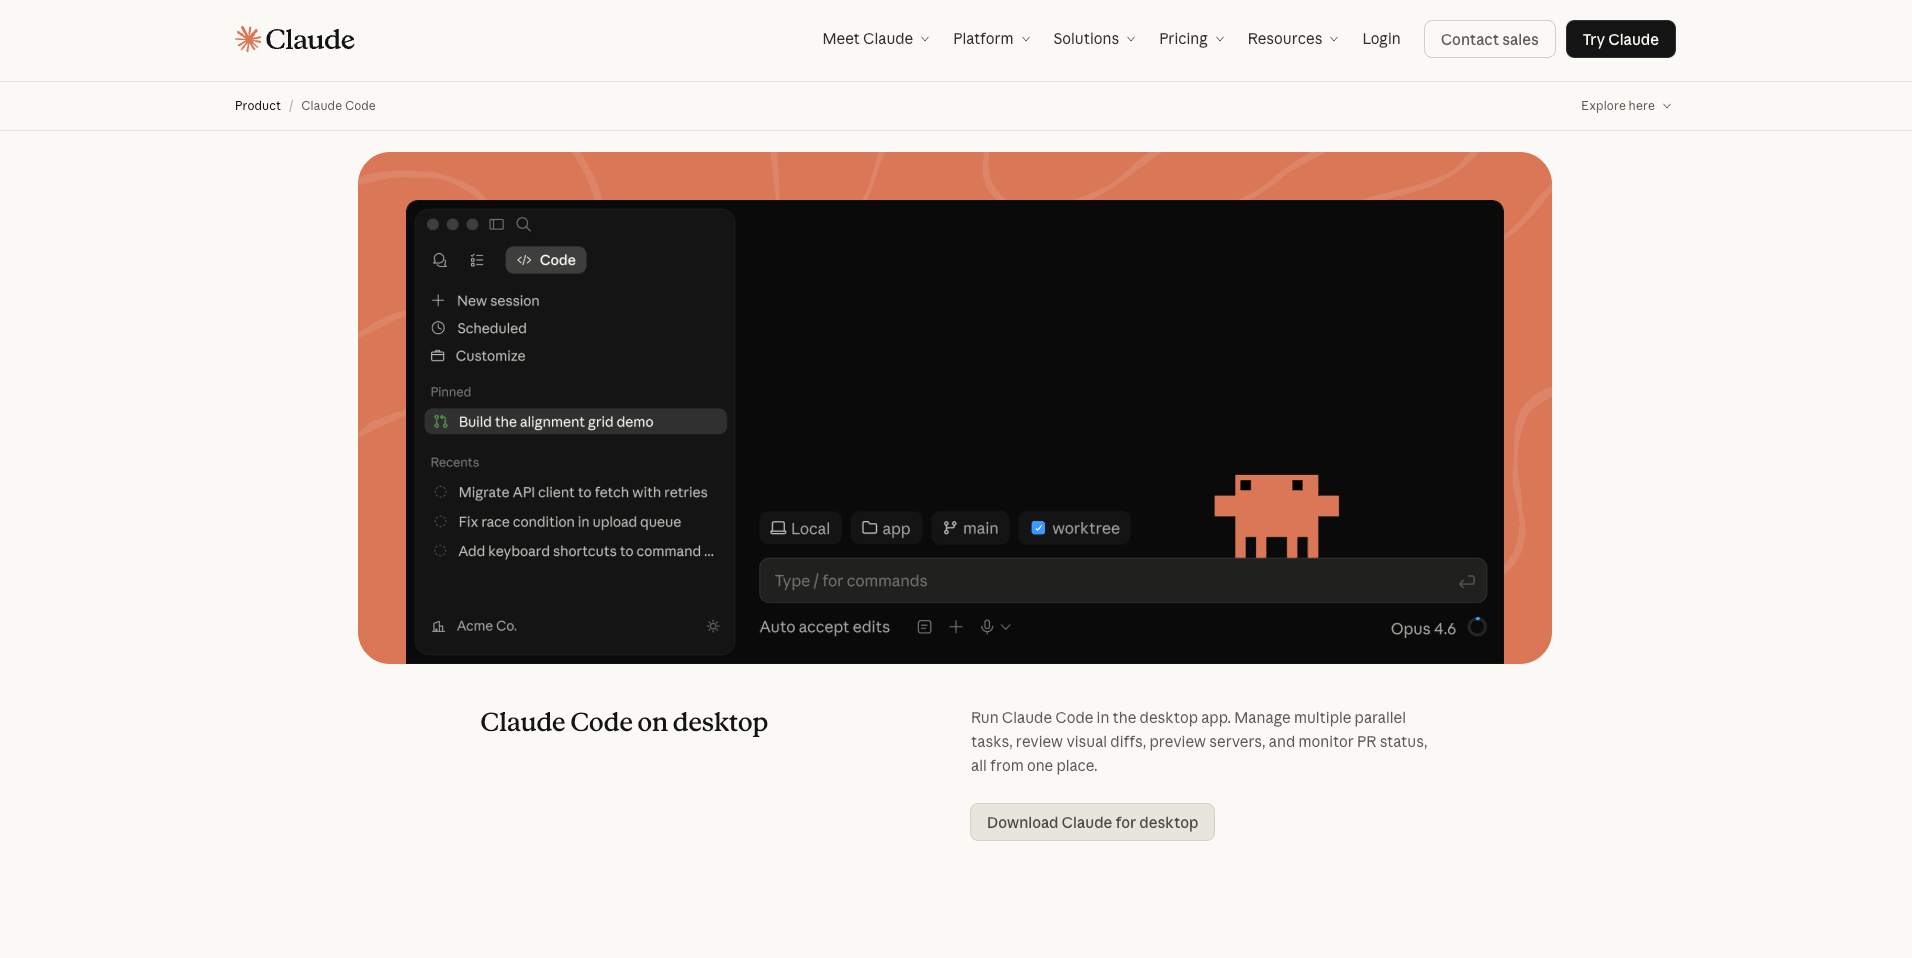Click the Claude Code on desktop heading
The width and height of the screenshot is (1912, 958).
(624, 722)
